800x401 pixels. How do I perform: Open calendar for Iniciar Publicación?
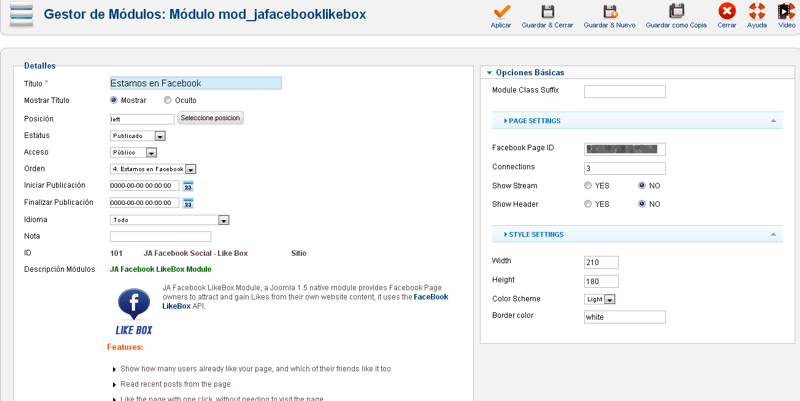188,186
